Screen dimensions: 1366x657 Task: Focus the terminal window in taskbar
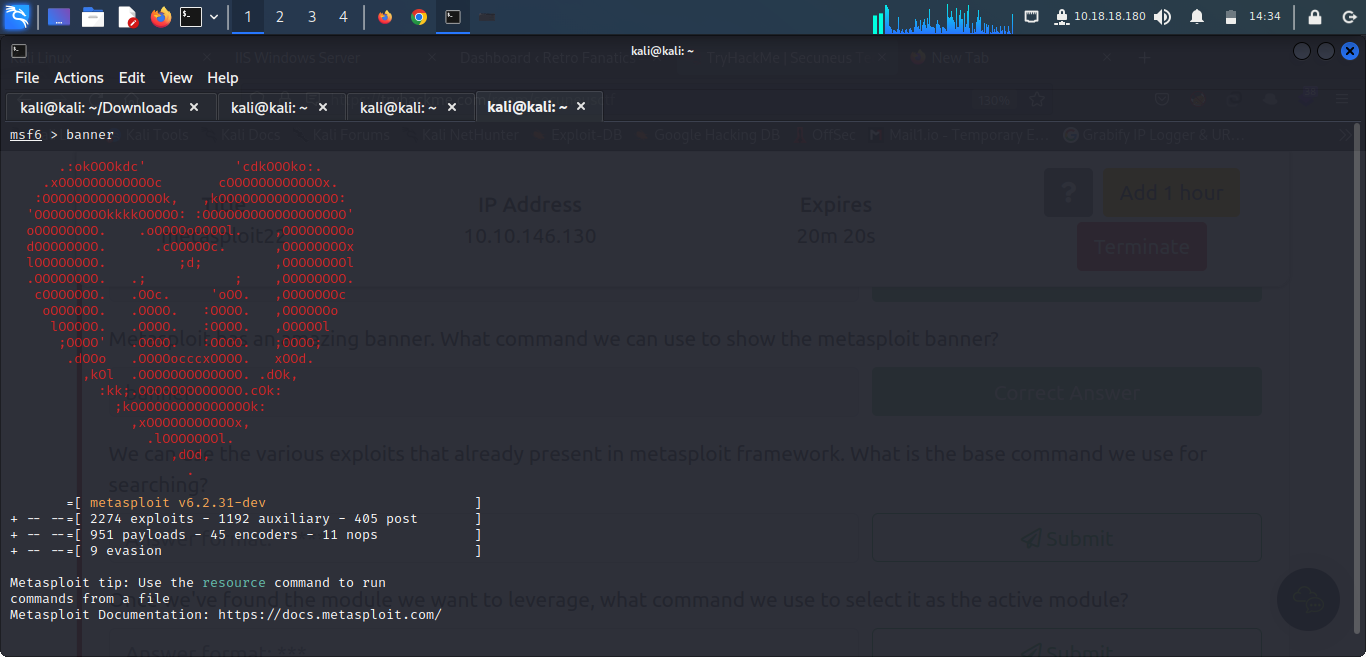[453, 17]
